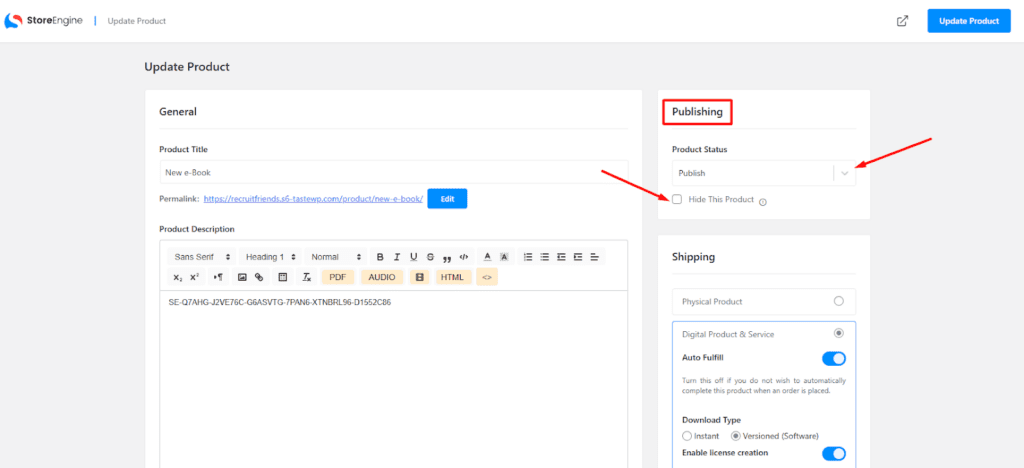Apply italic formatting
This screenshot has height=468, width=1024.
[x=396, y=257]
